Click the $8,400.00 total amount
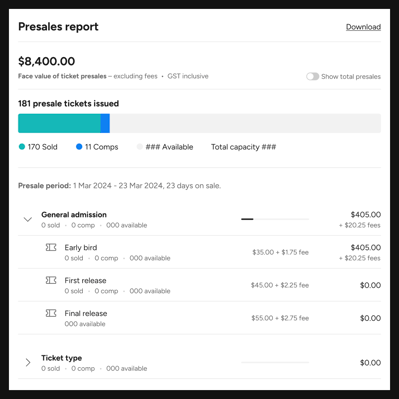This screenshot has width=399, height=399. click(x=47, y=61)
